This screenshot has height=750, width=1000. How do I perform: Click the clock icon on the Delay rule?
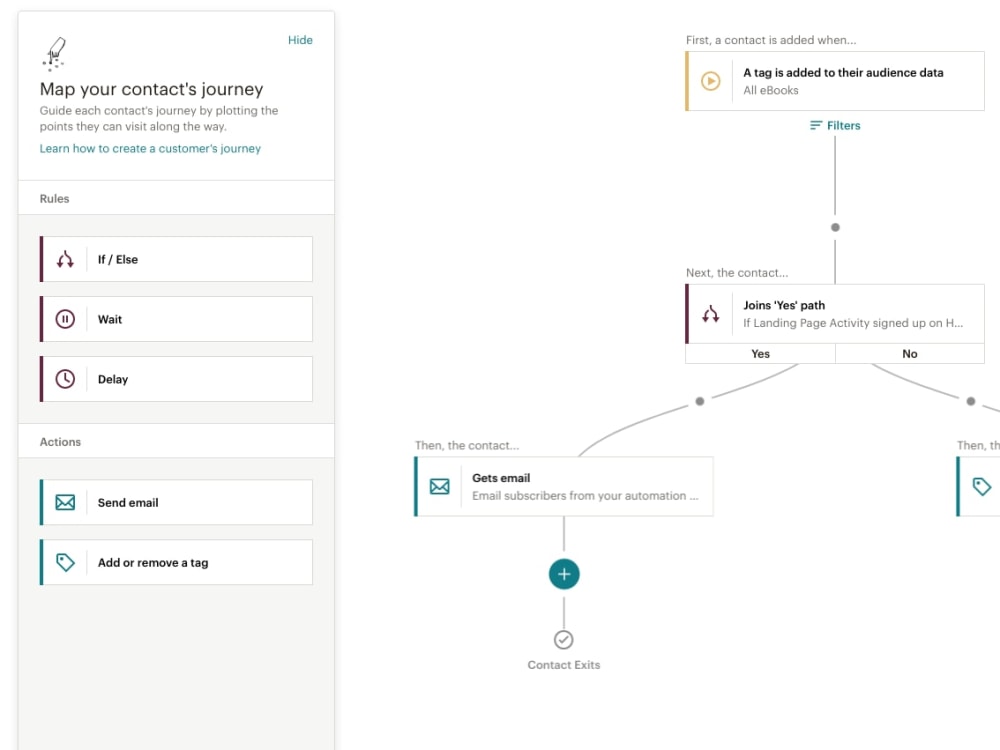point(65,379)
